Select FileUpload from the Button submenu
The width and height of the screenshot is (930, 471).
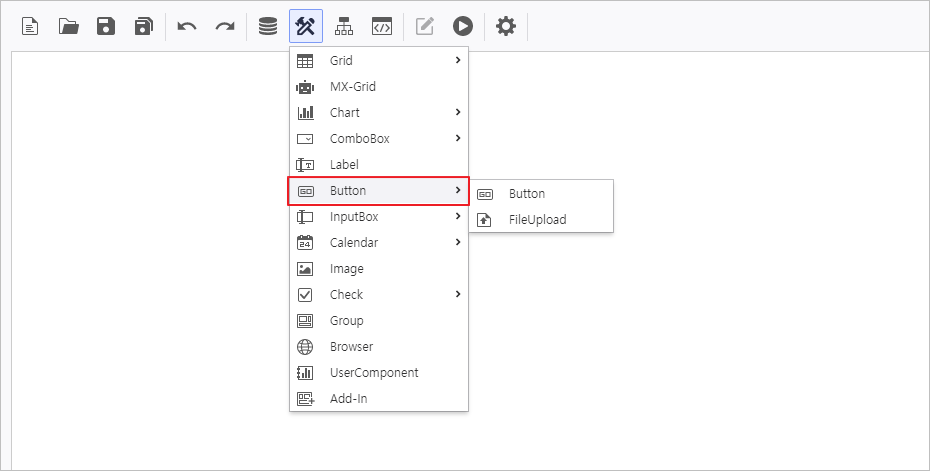[x=537, y=220]
